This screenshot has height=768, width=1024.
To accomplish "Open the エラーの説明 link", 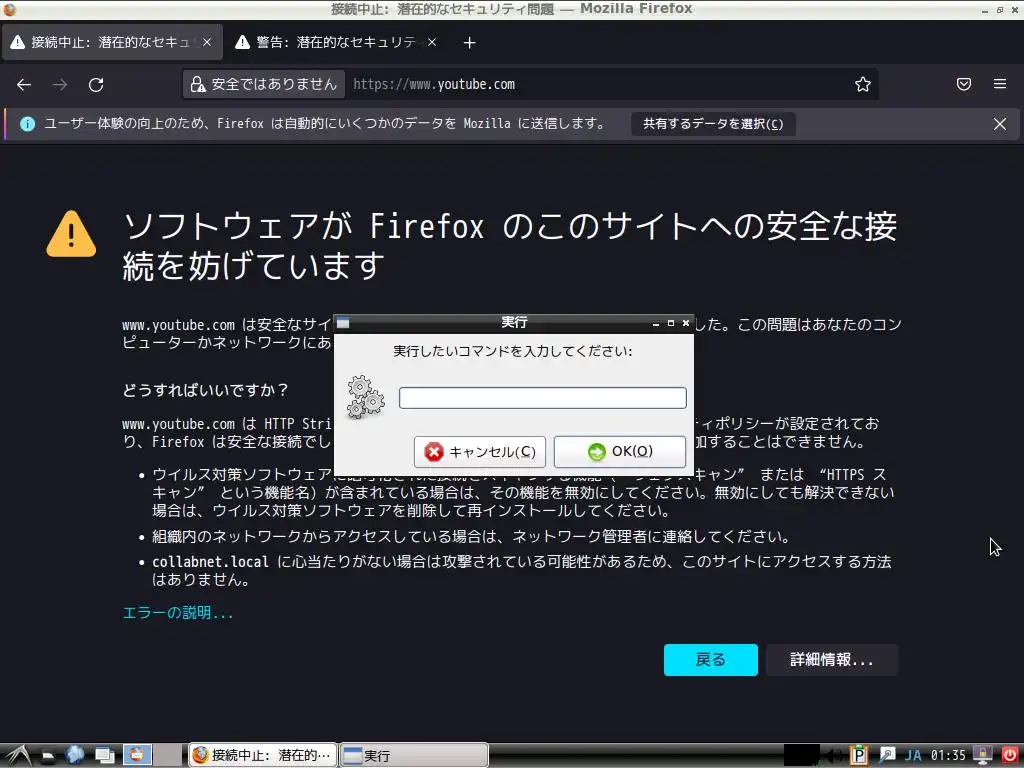I will coord(178,613).
